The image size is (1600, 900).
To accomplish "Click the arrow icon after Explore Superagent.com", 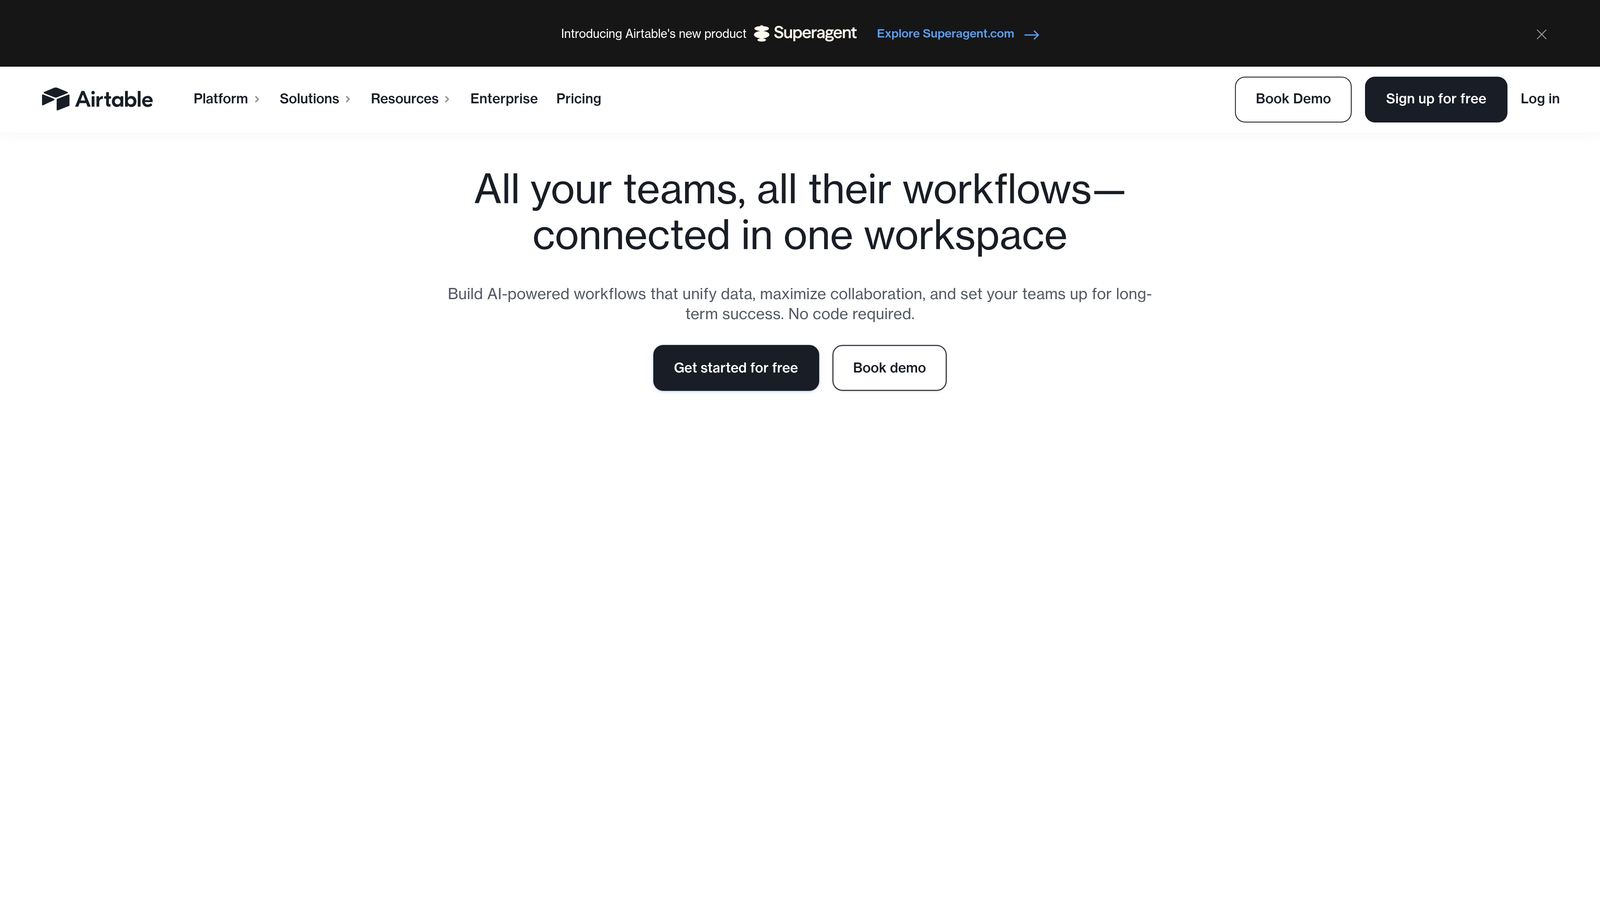I will (x=1031, y=34).
